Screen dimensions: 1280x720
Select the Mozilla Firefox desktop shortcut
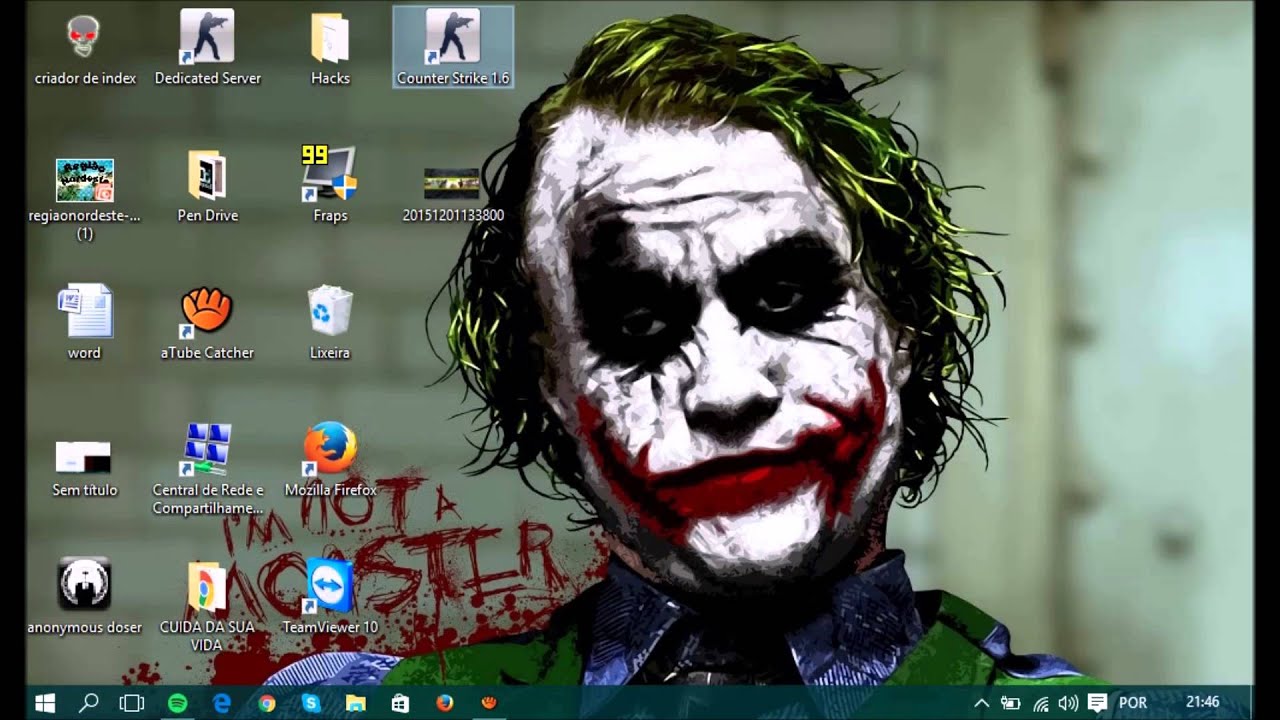pyautogui.click(x=330, y=460)
